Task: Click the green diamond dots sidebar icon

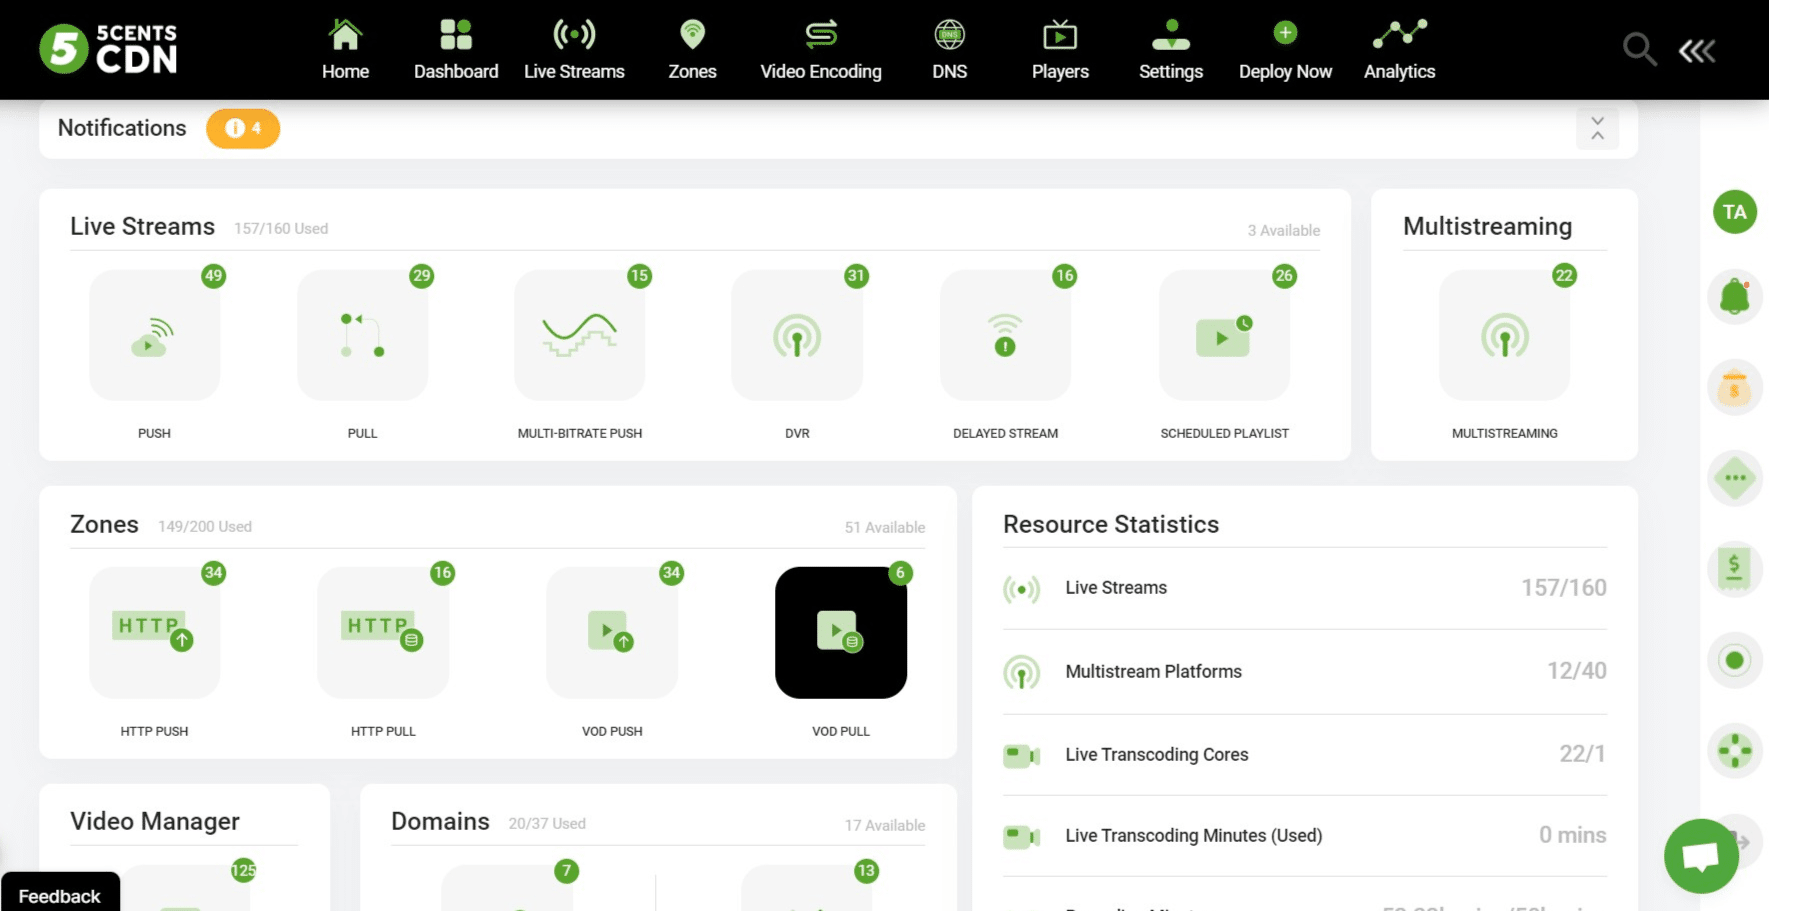Action: tap(1735, 478)
